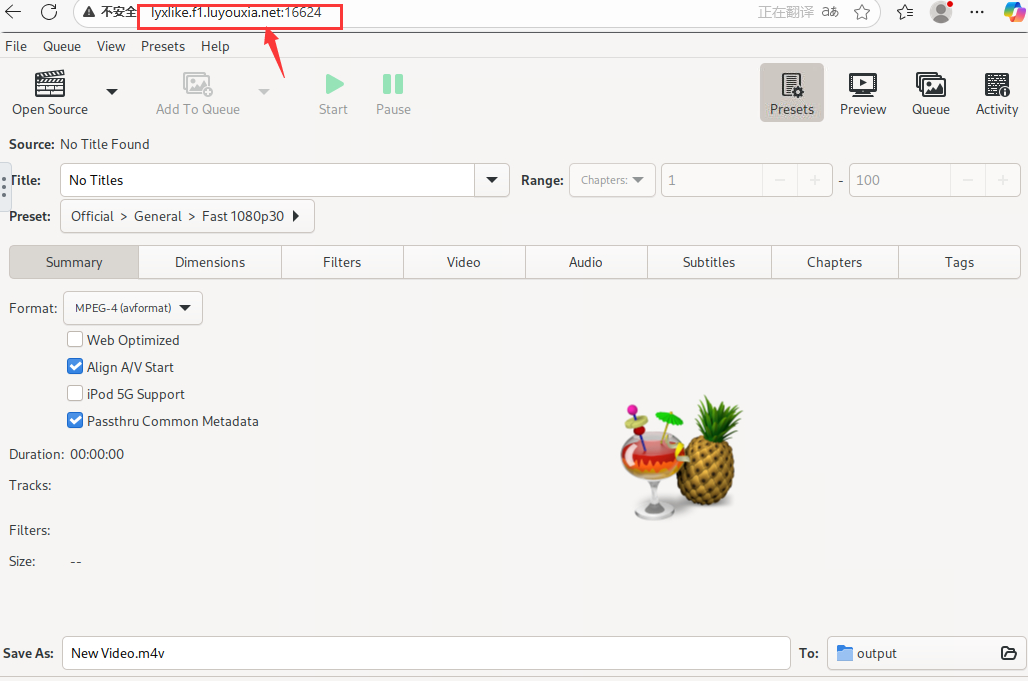Image resolution: width=1028 pixels, height=681 pixels.
Task: Open the Range Chapters dropdown
Action: pos(612,180)
